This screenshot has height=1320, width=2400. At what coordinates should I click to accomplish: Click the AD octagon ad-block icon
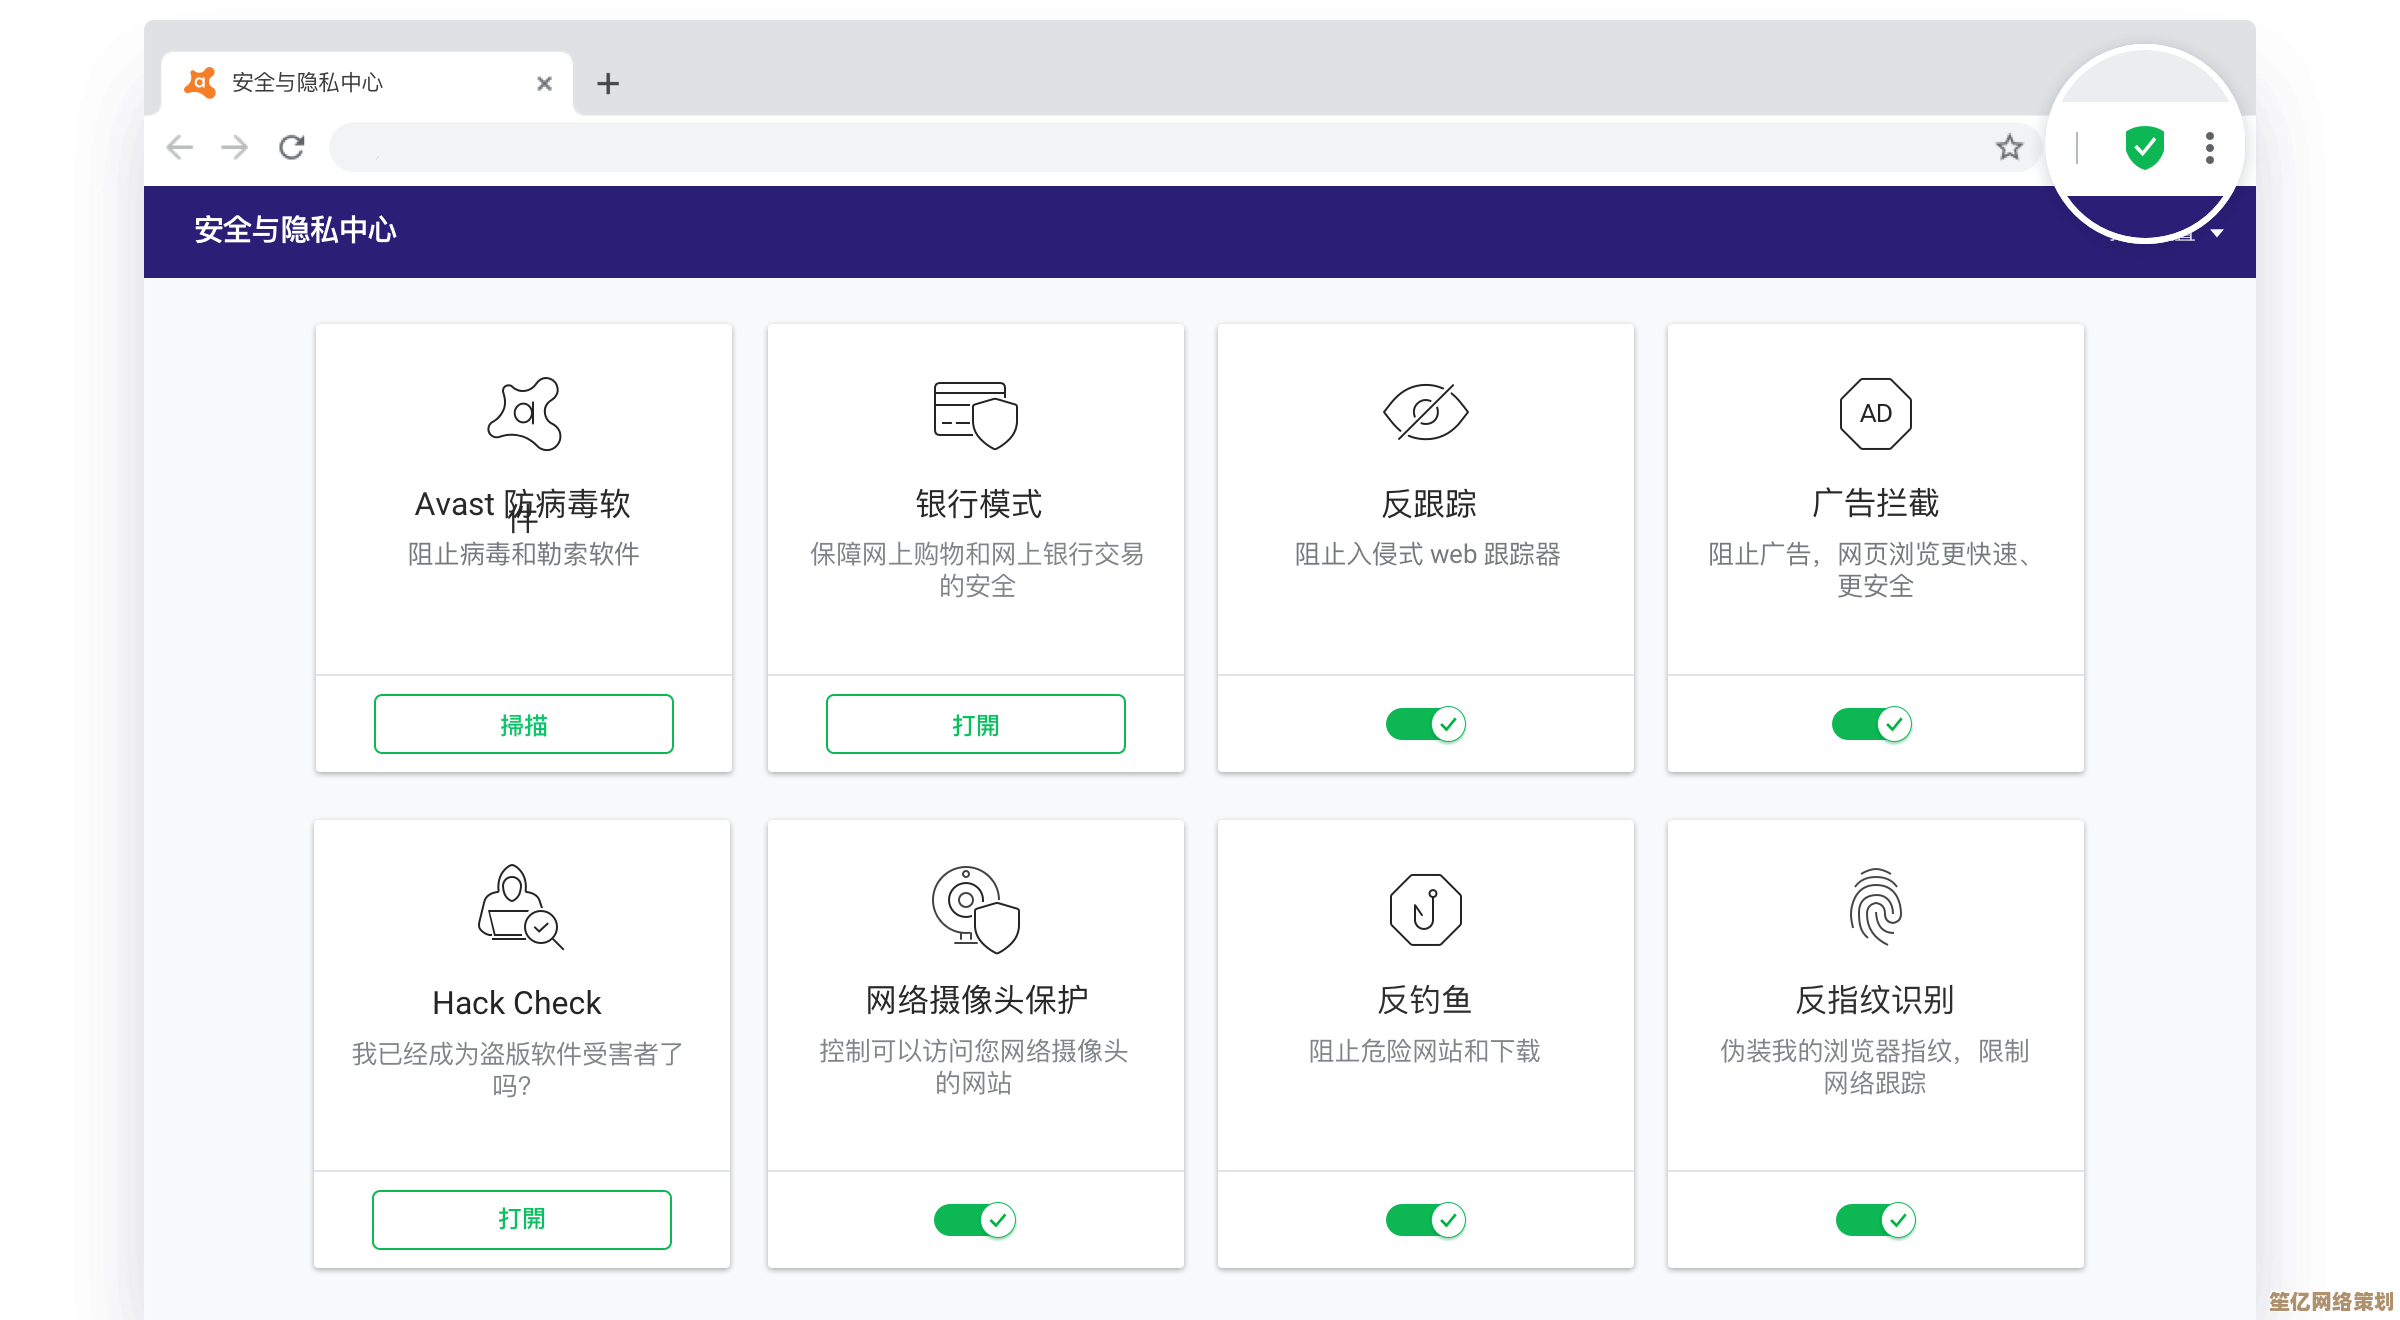tap(1875, 413)
